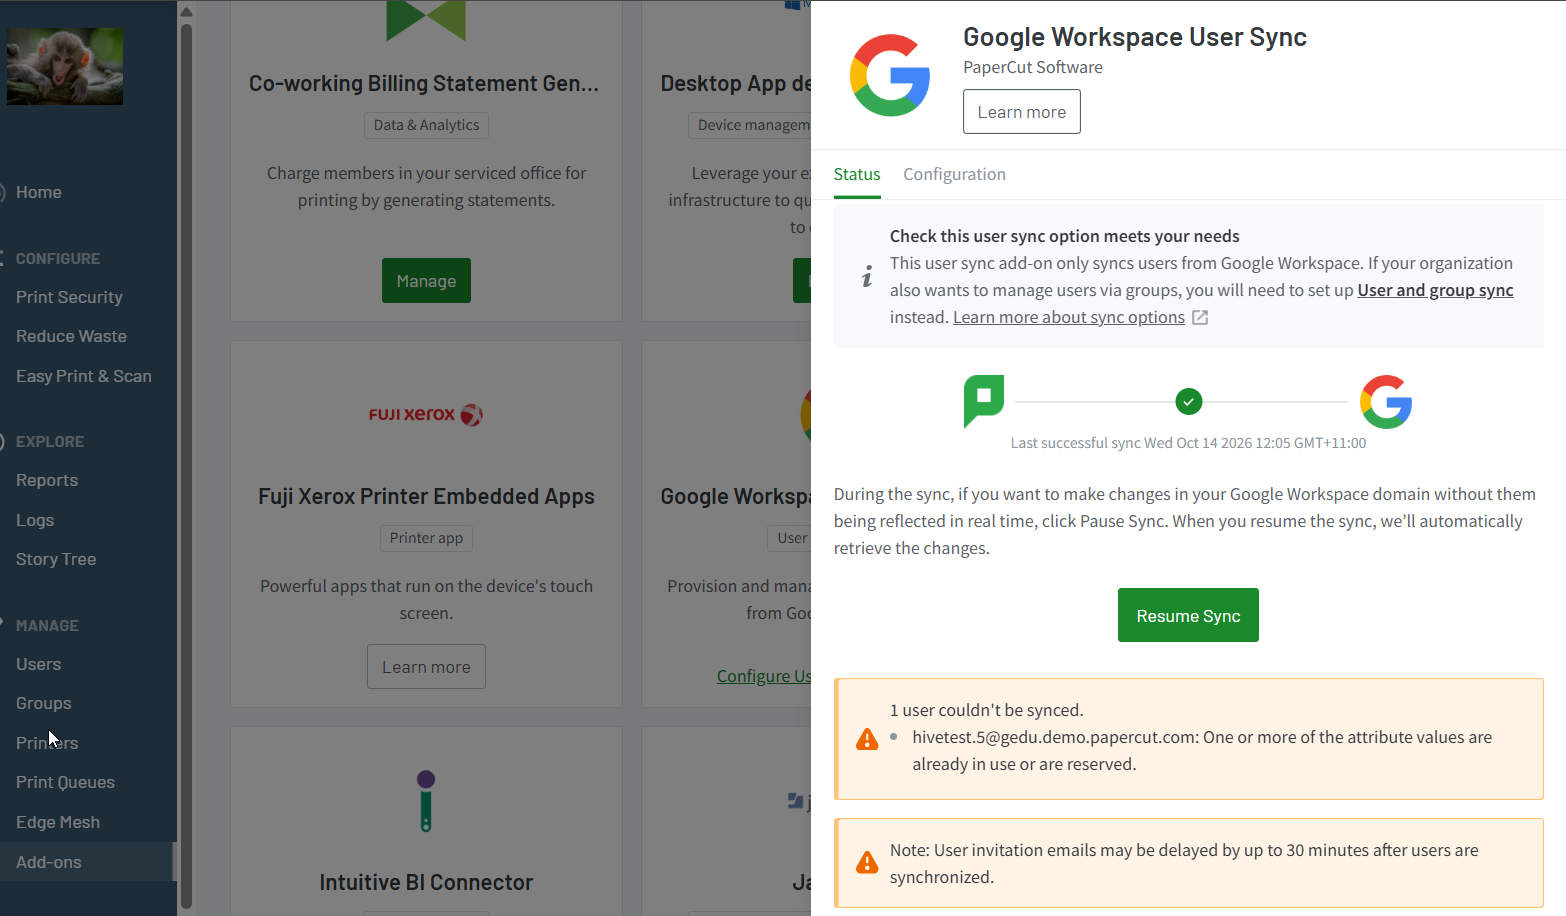
Task: Click the PaperCut Software publisher text
Action: 1033,67
